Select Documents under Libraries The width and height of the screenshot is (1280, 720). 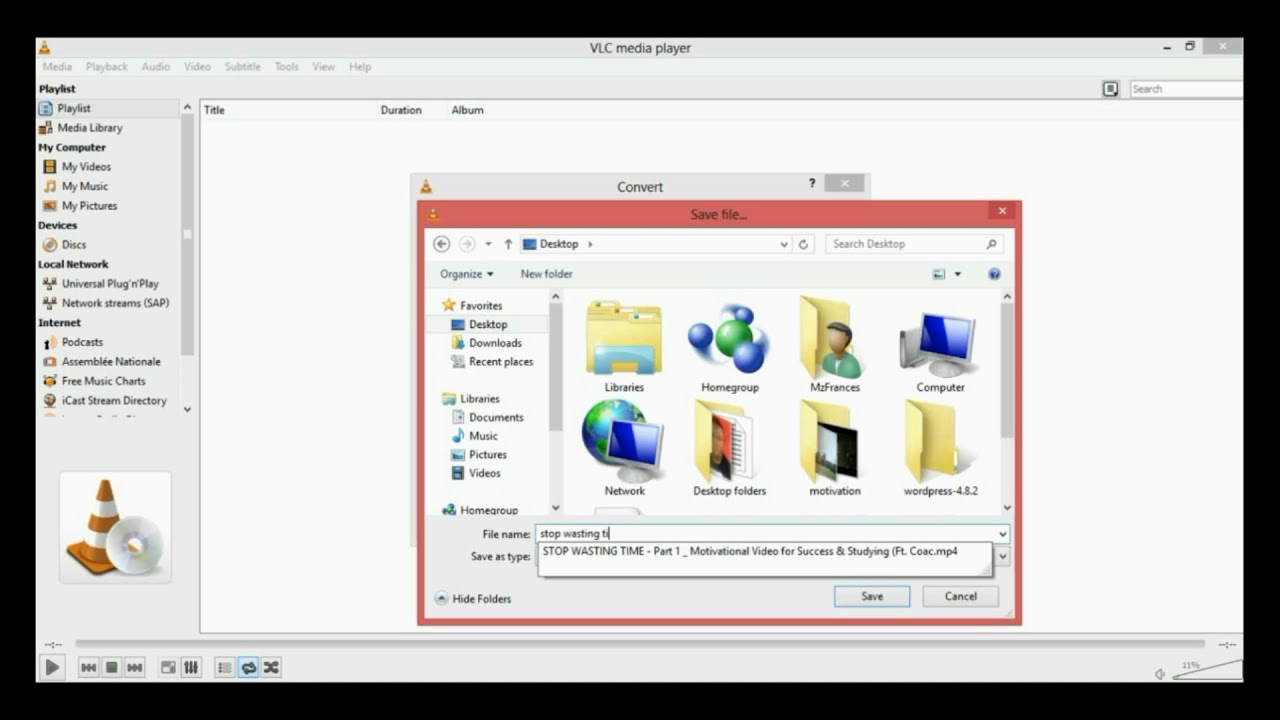pyautogui.click(x=496, y=417)
